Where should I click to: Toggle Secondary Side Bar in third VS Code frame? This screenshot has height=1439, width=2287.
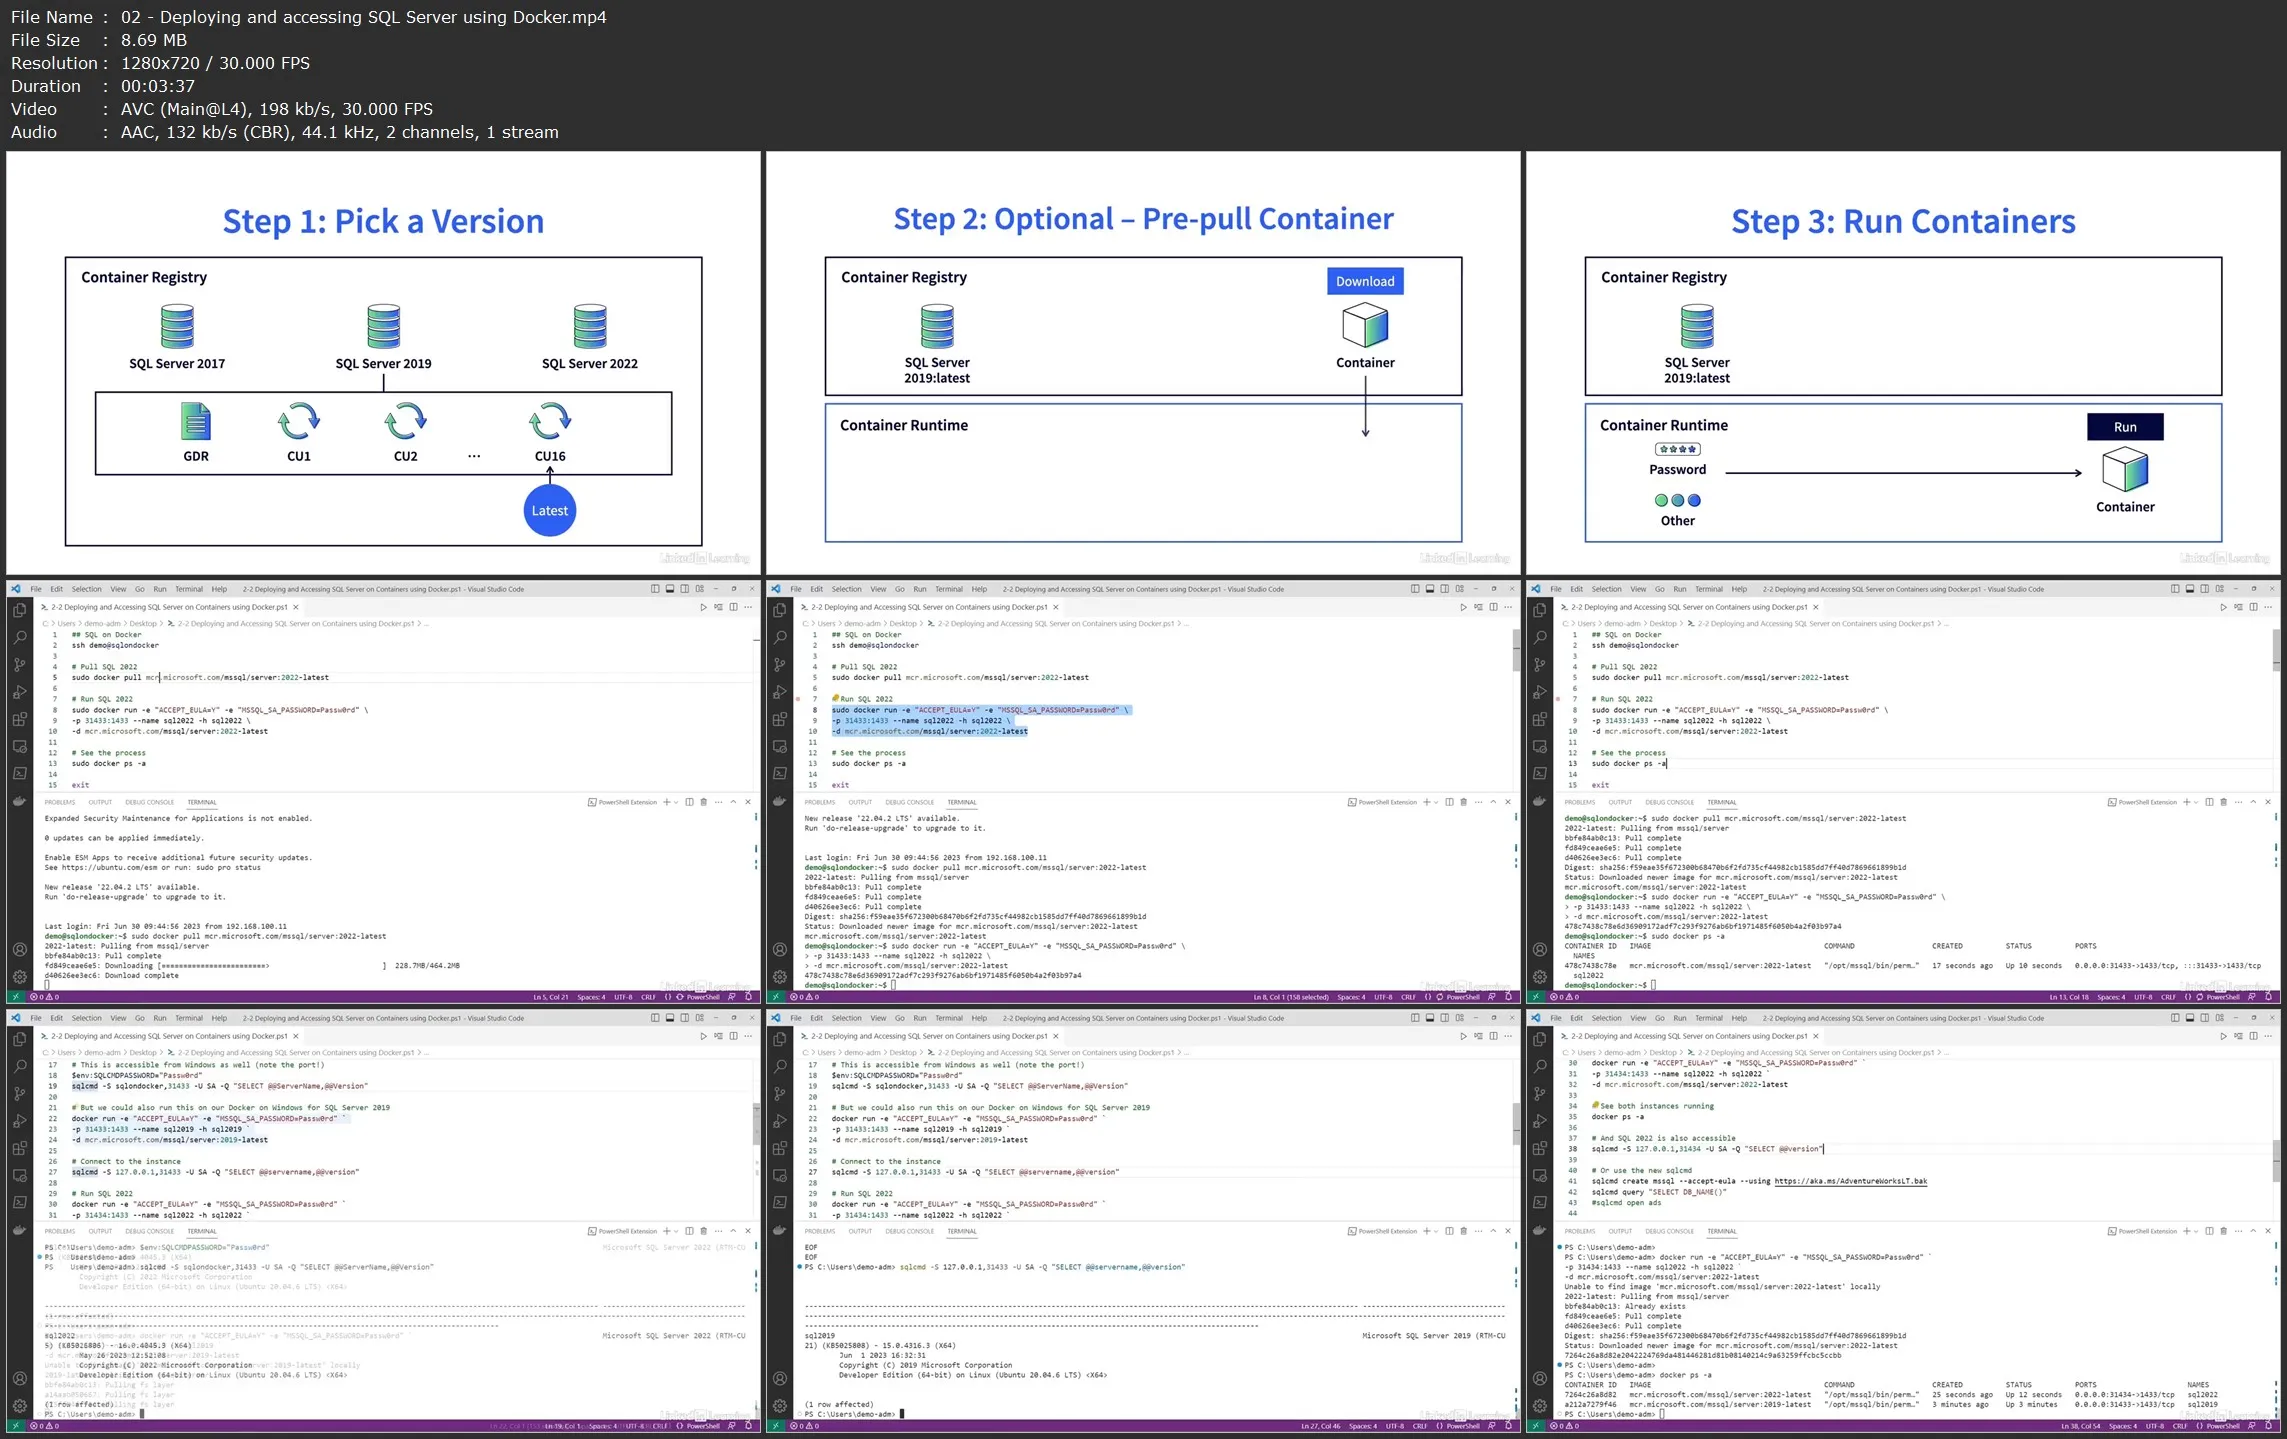(2205, 589)
